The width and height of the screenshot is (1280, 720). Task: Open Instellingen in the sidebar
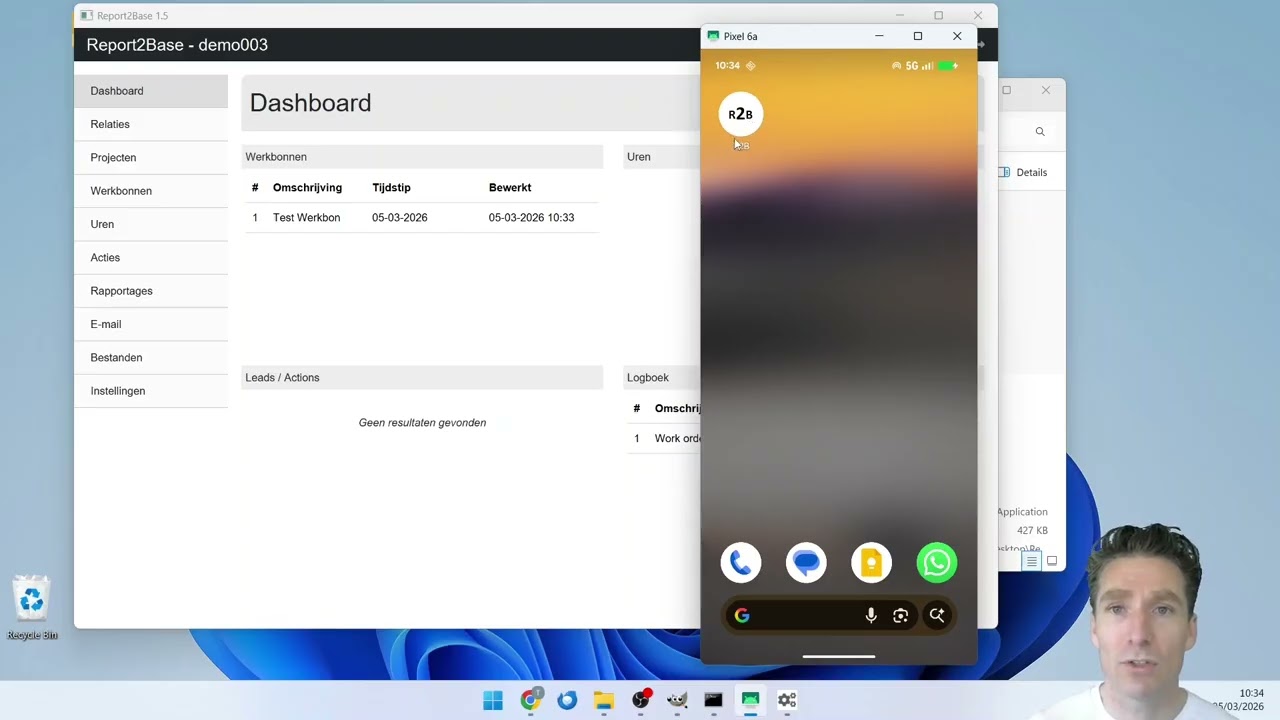coord(151,391)
